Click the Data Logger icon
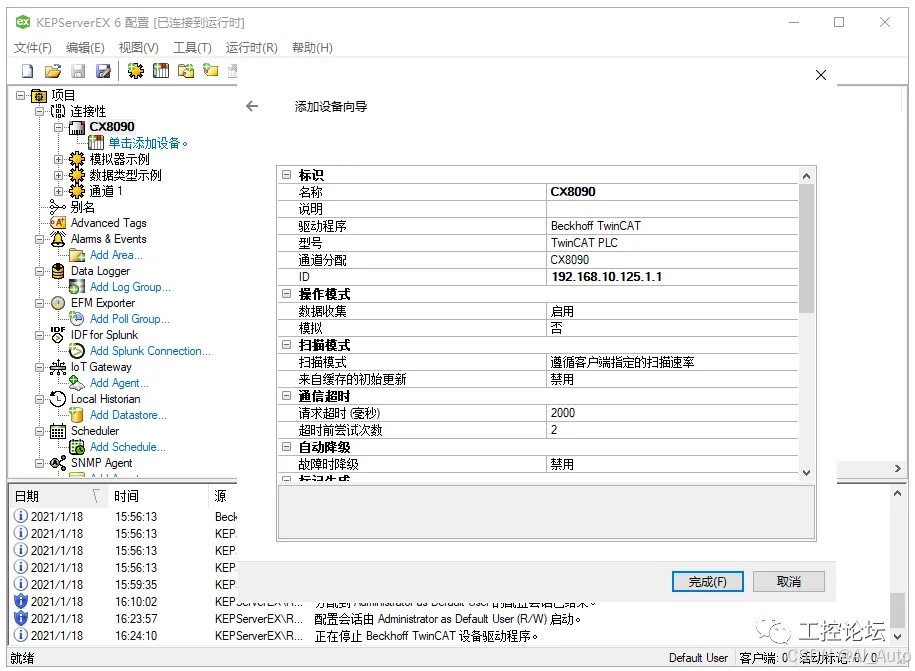The height and width of the screenshot is (671, 915). pyautogui.click(x=58, y=271)
